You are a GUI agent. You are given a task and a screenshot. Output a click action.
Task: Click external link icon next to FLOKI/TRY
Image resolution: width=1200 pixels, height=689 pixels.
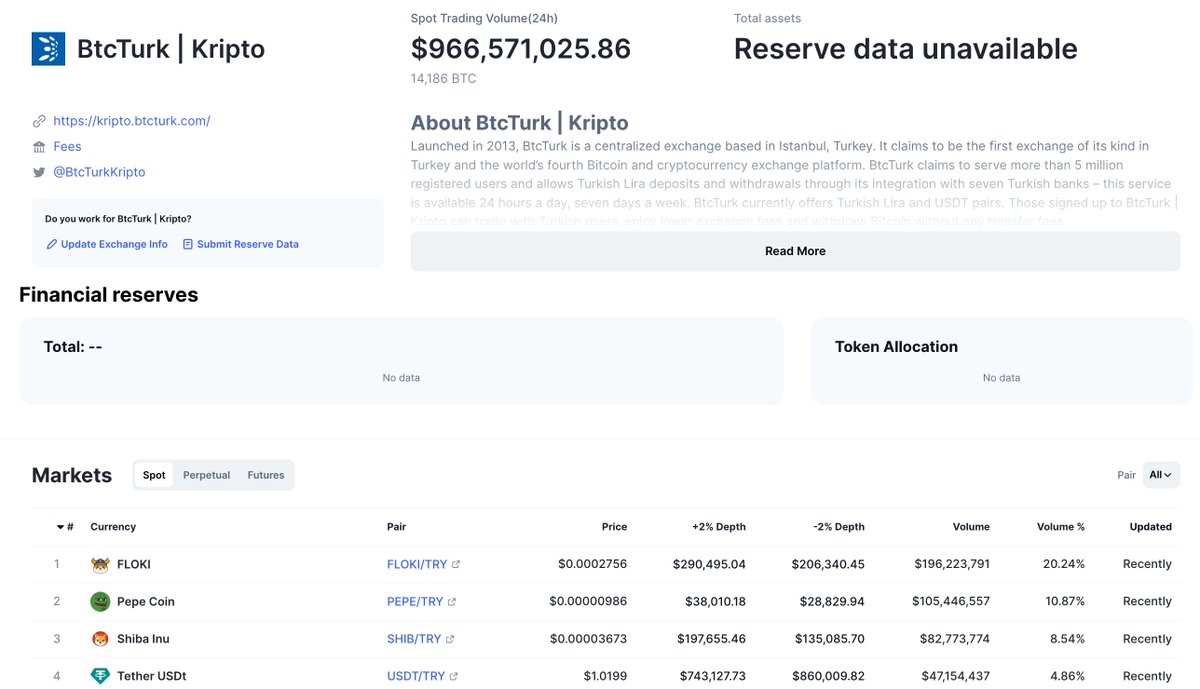(x=456, y=564)
